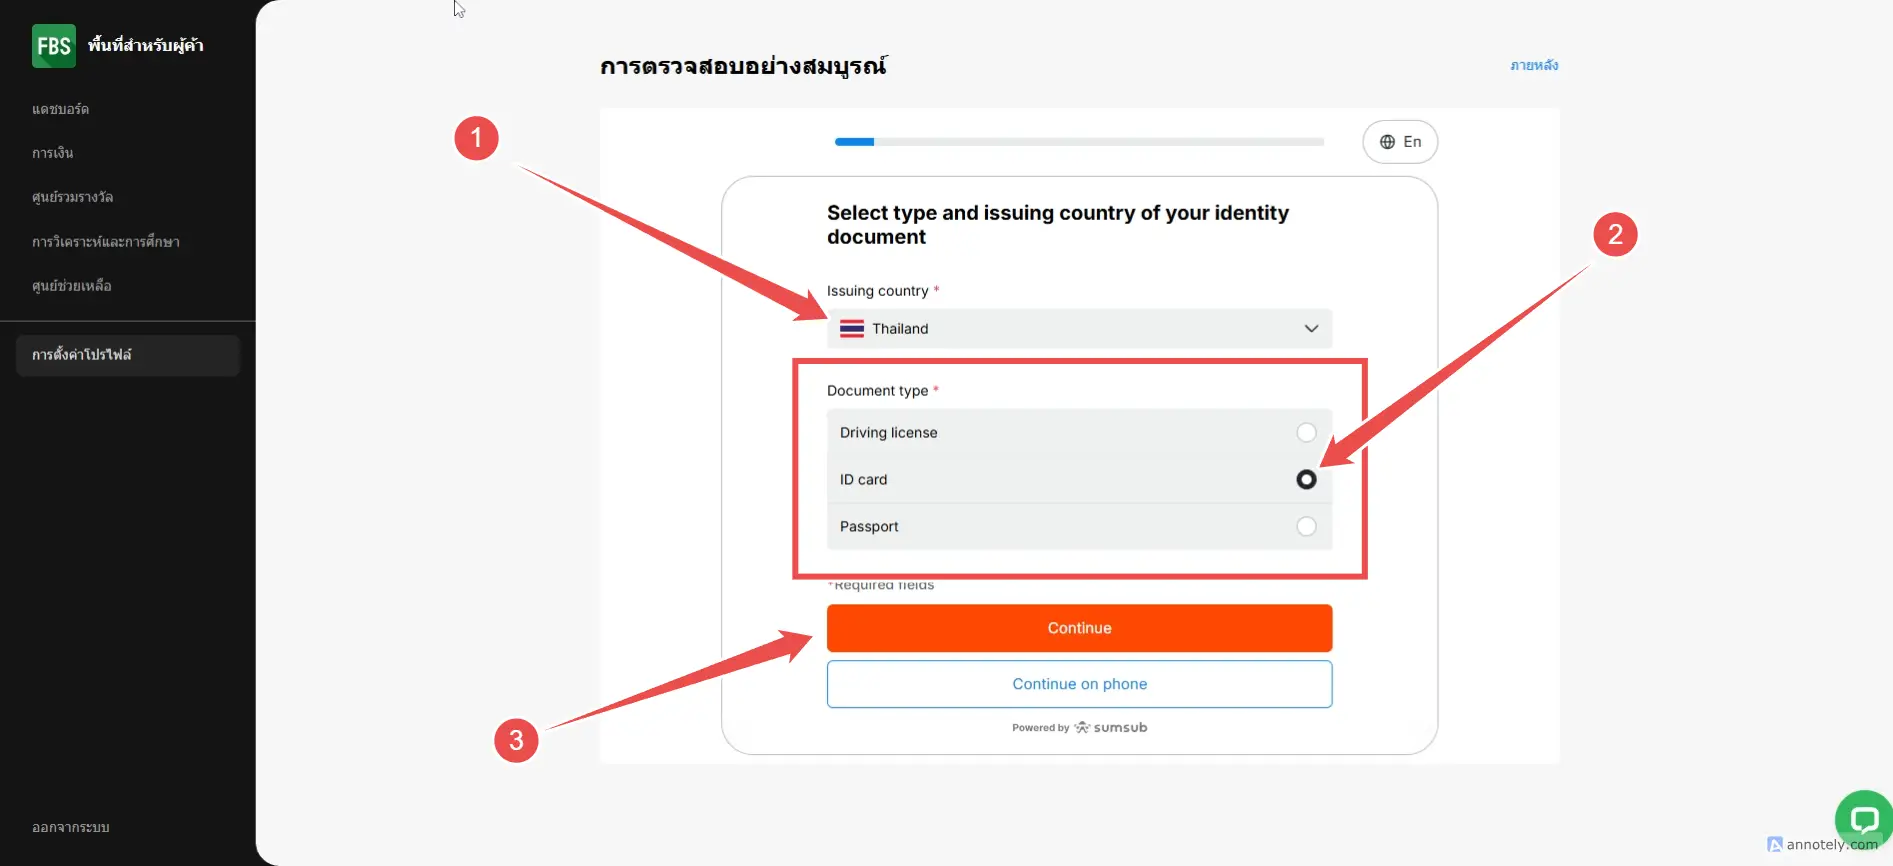Click the ภายหลัง link

tap(1534, 65)
